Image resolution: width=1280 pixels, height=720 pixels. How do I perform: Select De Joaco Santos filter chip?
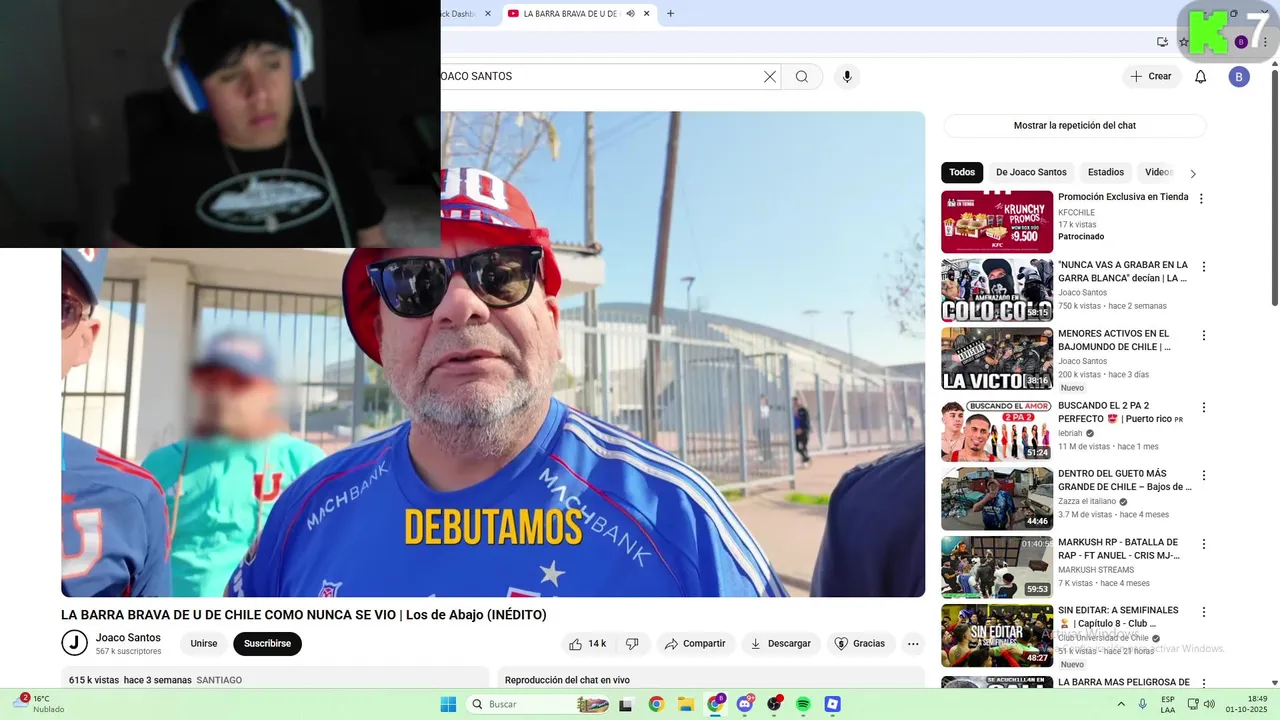[x=1031, y=172]
